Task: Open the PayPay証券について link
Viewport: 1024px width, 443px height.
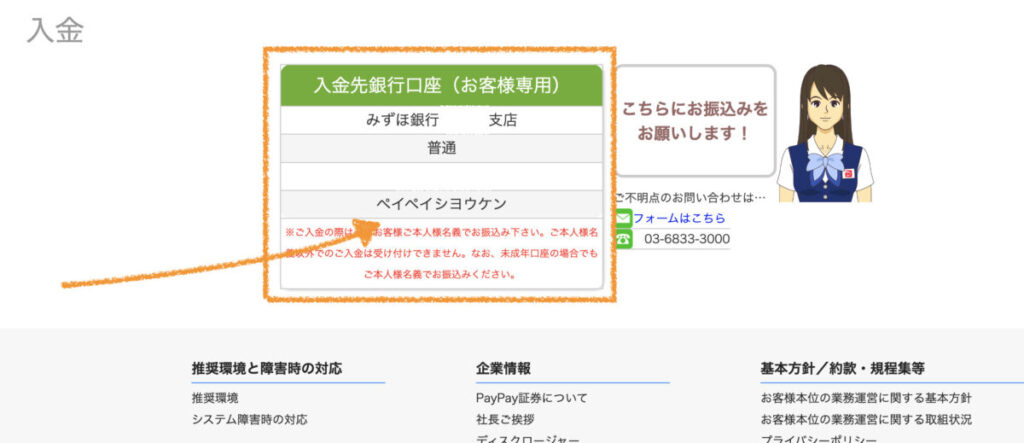Action: [x=531, y=398]
